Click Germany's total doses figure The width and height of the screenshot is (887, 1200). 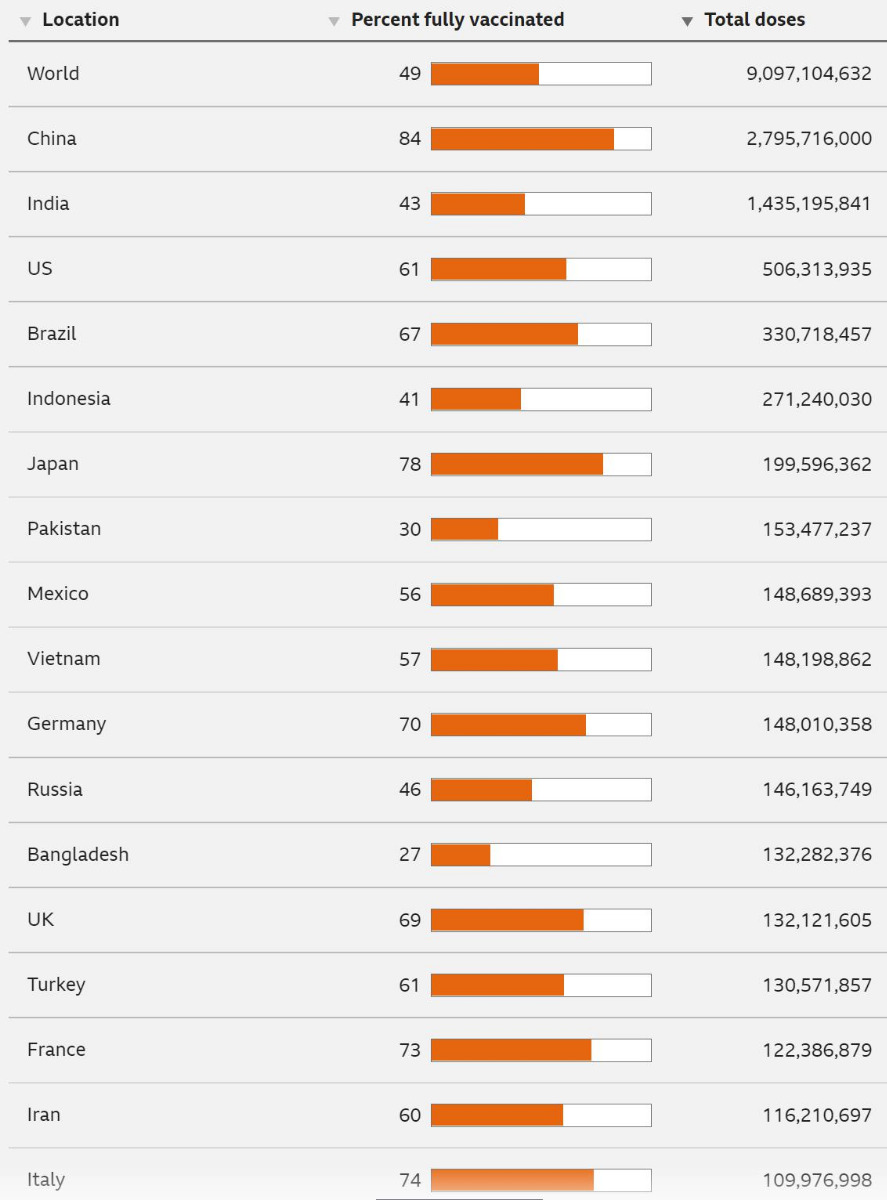pyautogui.click(x=816, y=724)
